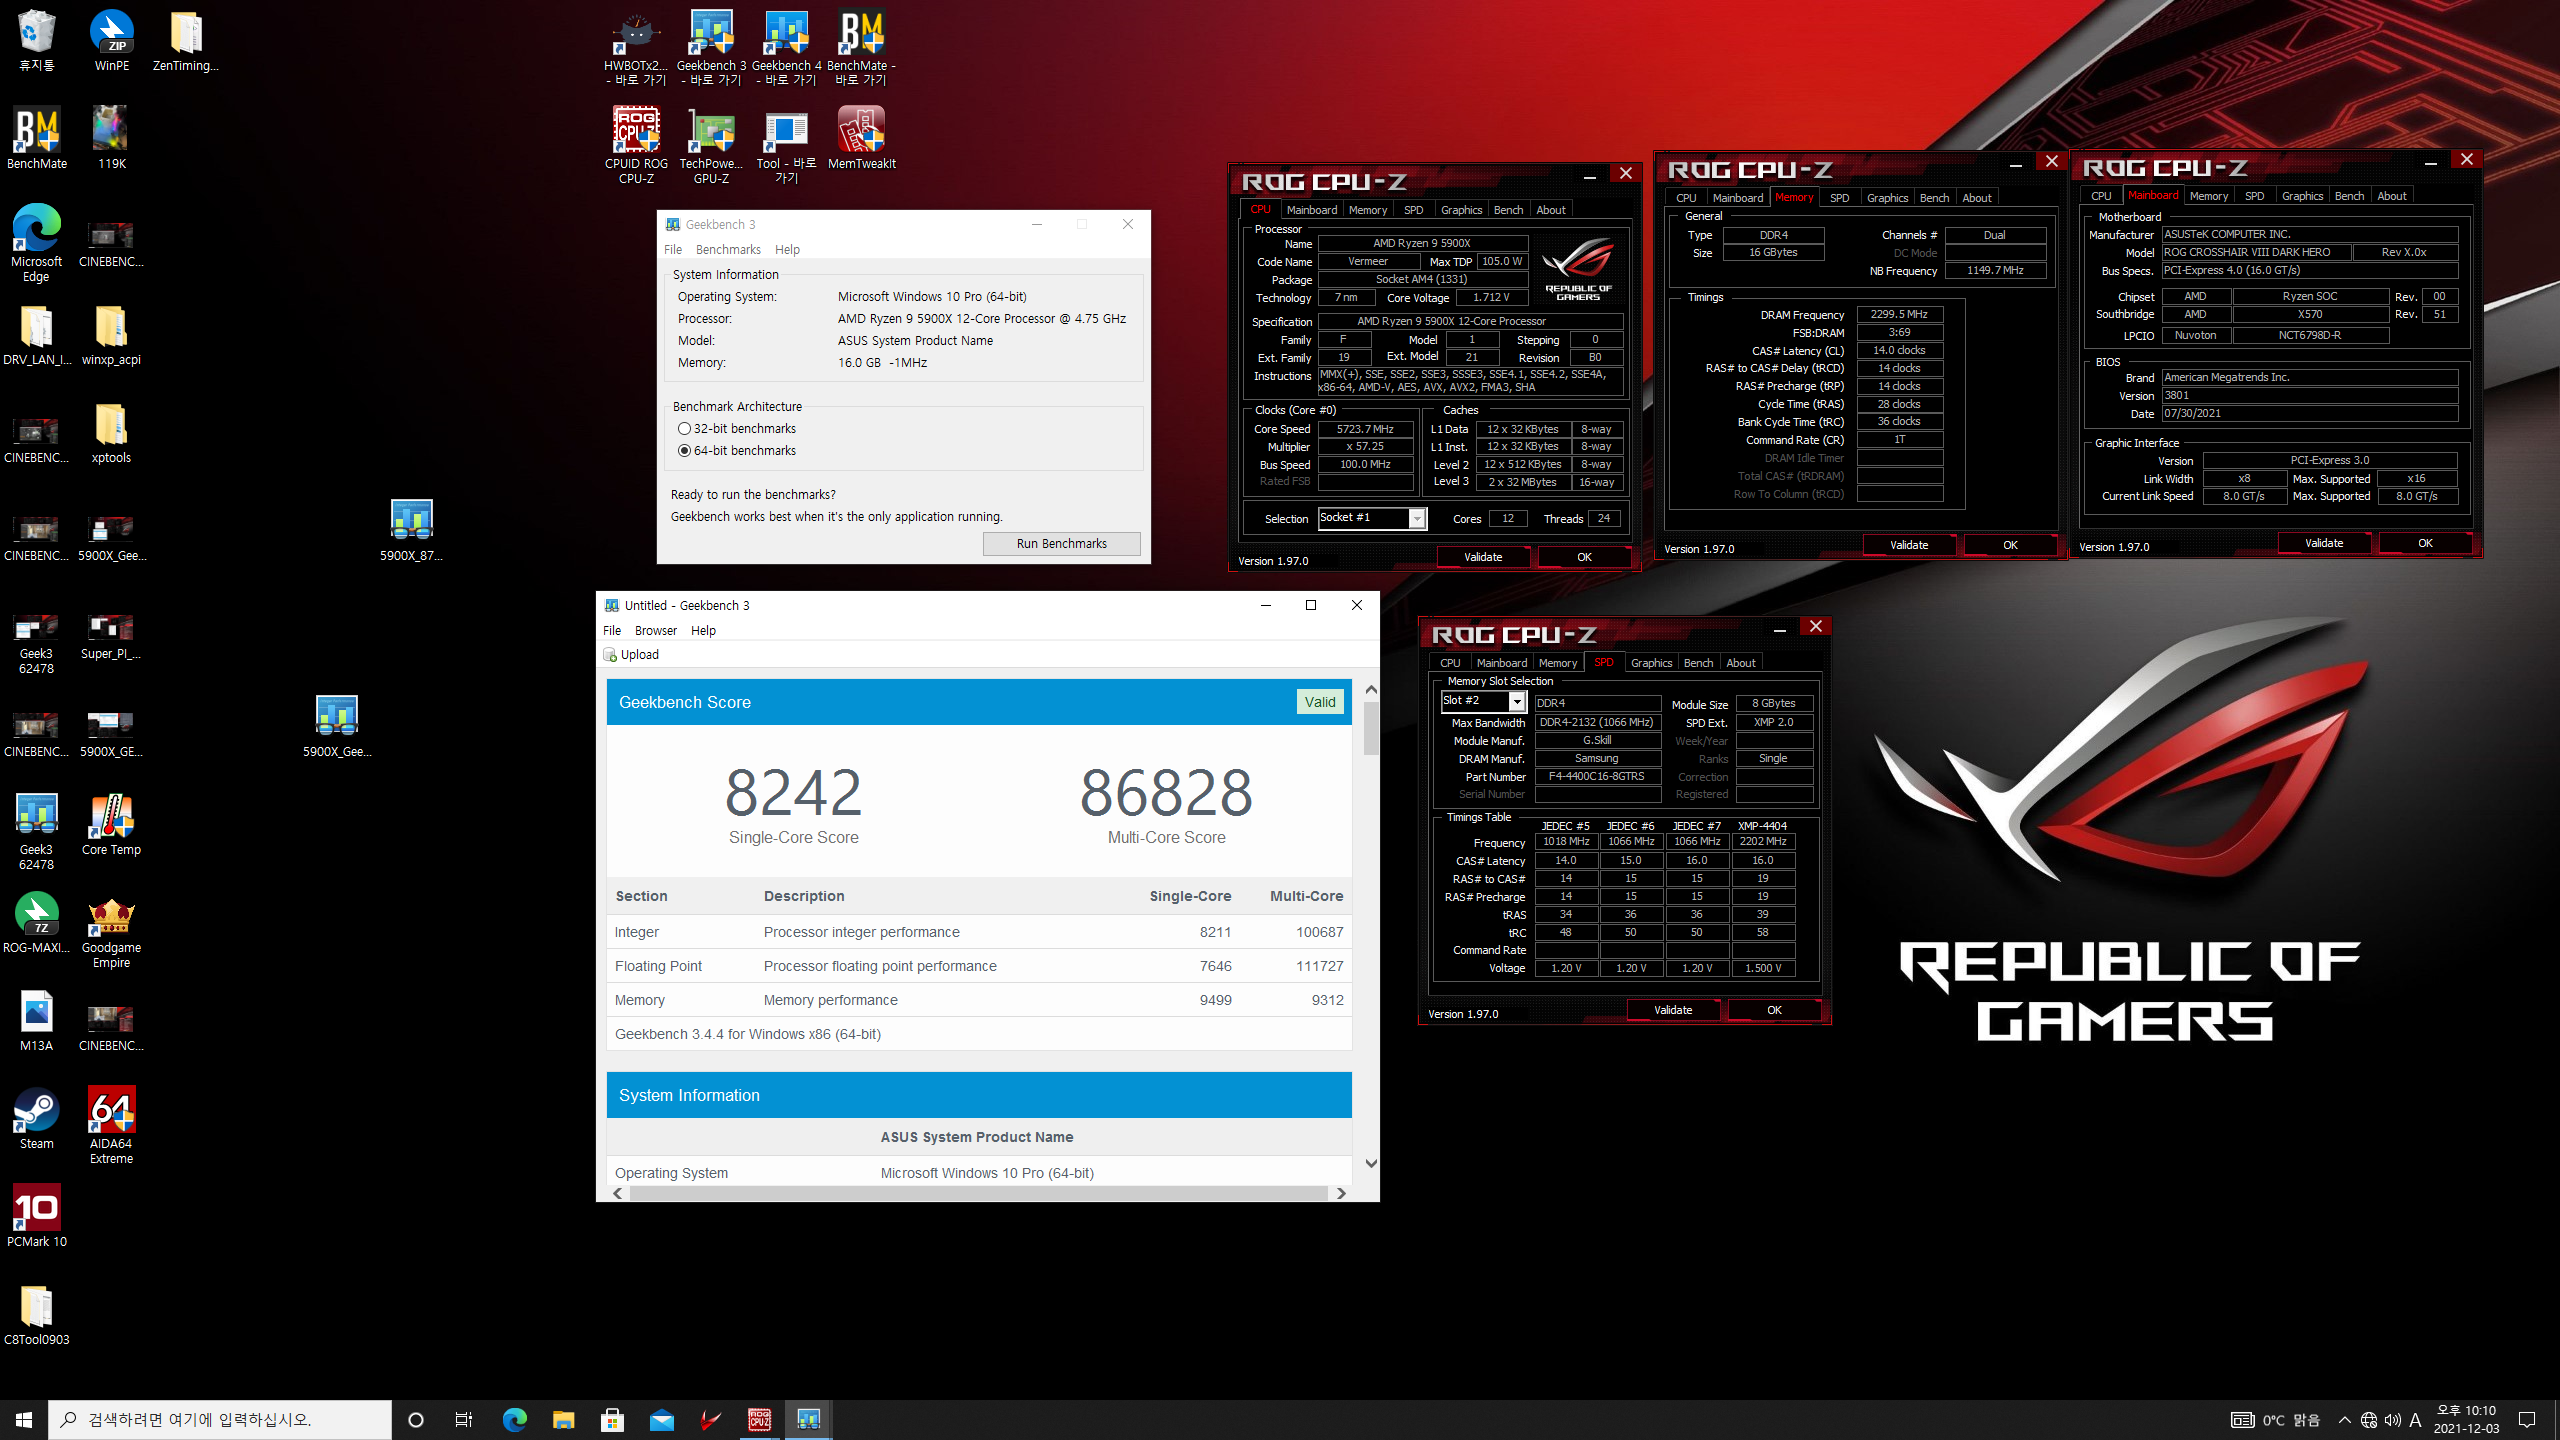Click OK in the Memory tab CPU-Z window
This screenshot has height=1440, width=2560.
pos(2010,545)
